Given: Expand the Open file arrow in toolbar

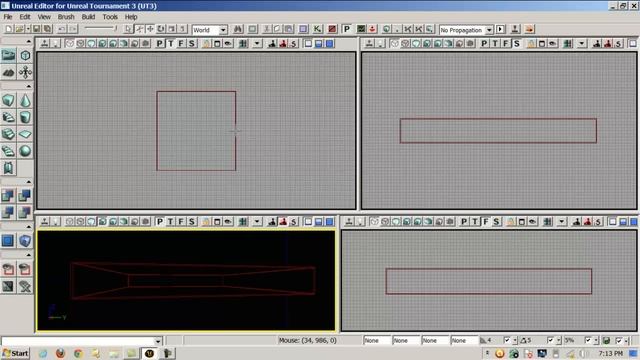Looking at the screenshot, I should pos(28,29).
